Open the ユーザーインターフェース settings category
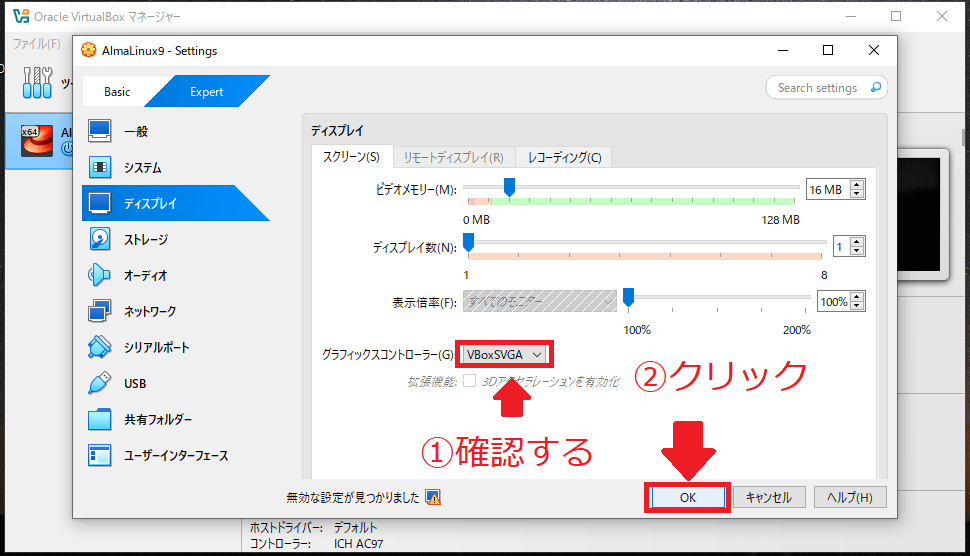Screen dimensions: 970x556 coord(175,456)
